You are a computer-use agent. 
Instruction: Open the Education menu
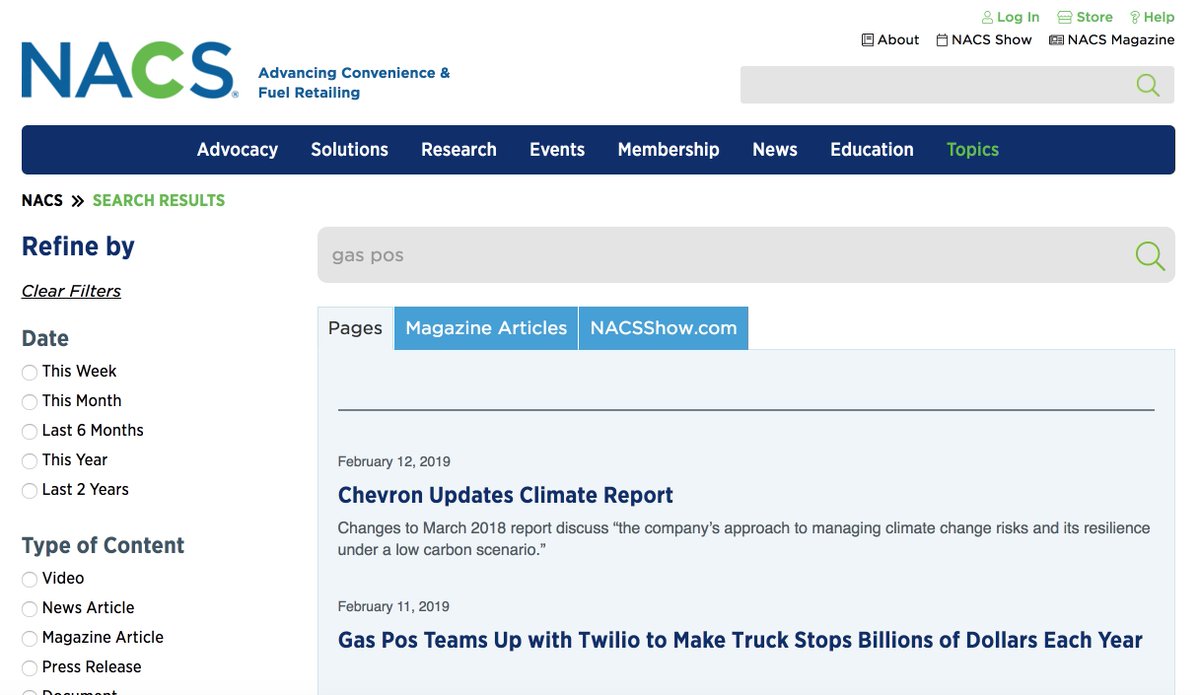point(872,150)
